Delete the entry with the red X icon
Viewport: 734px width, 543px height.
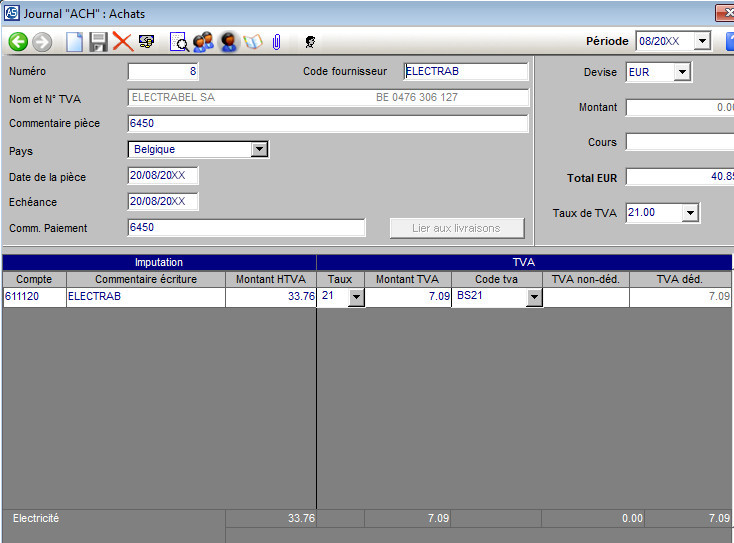tap(122, 42)
